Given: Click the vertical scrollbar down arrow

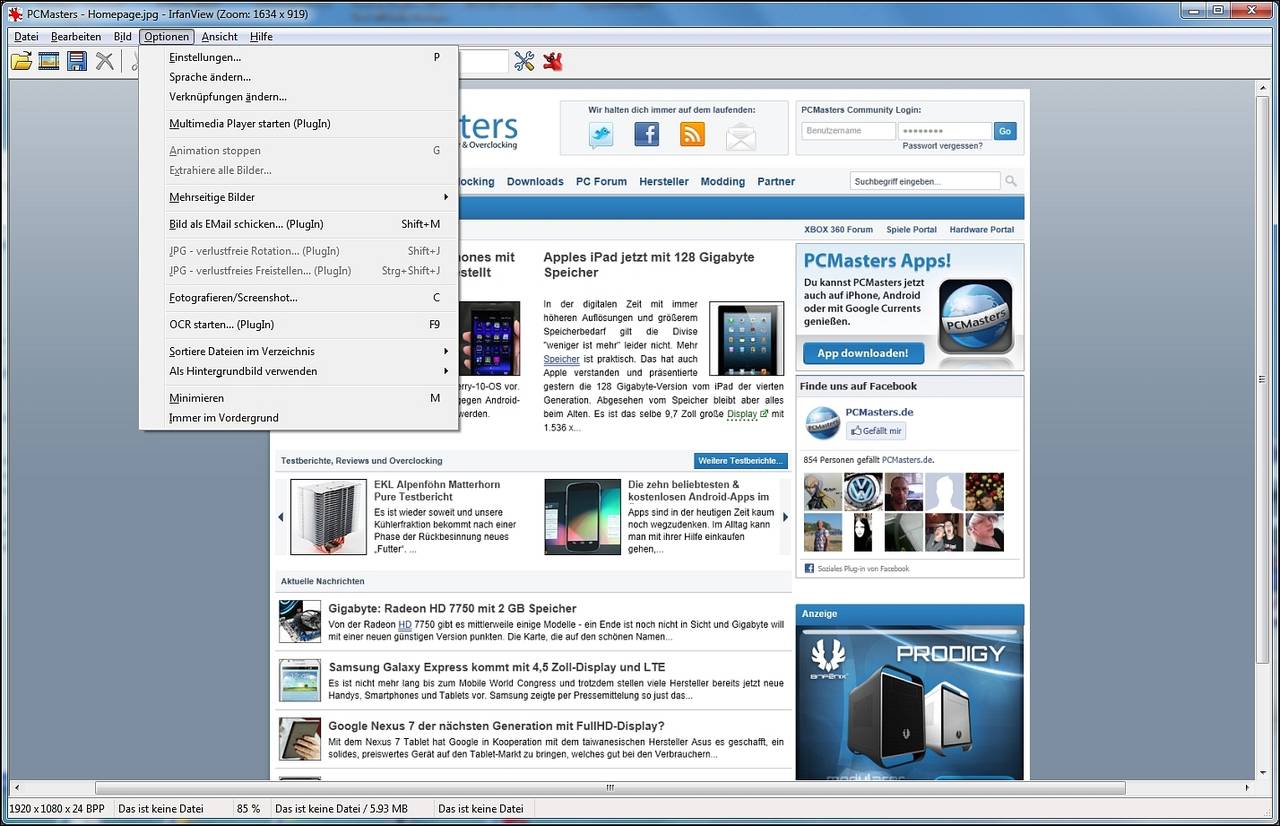Looking at the screenshot, I should click(1262, 773).
